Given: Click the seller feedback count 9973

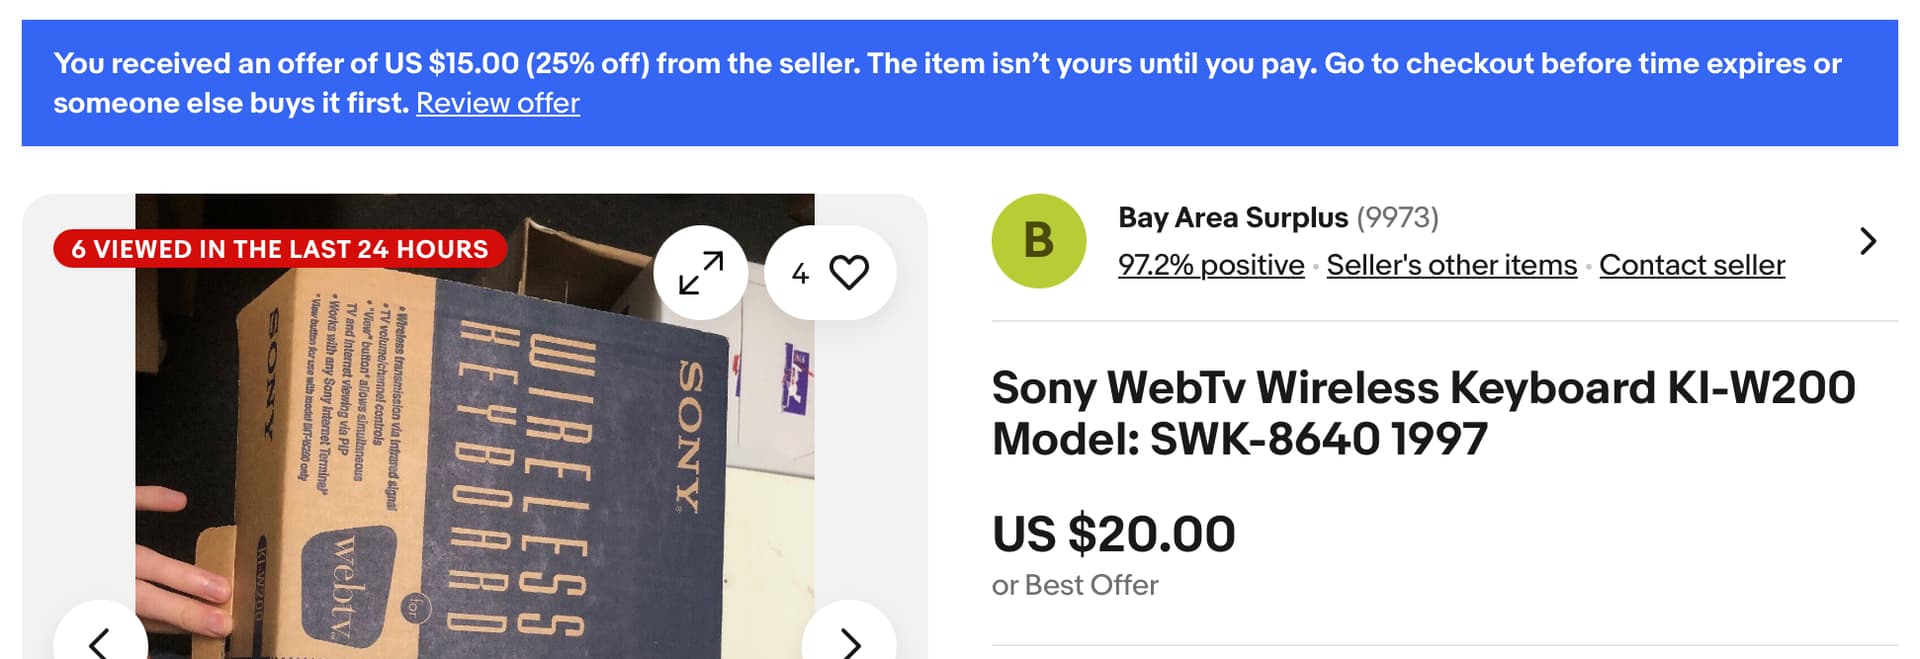Looking at the screenshot, I should pos(1397,218).
